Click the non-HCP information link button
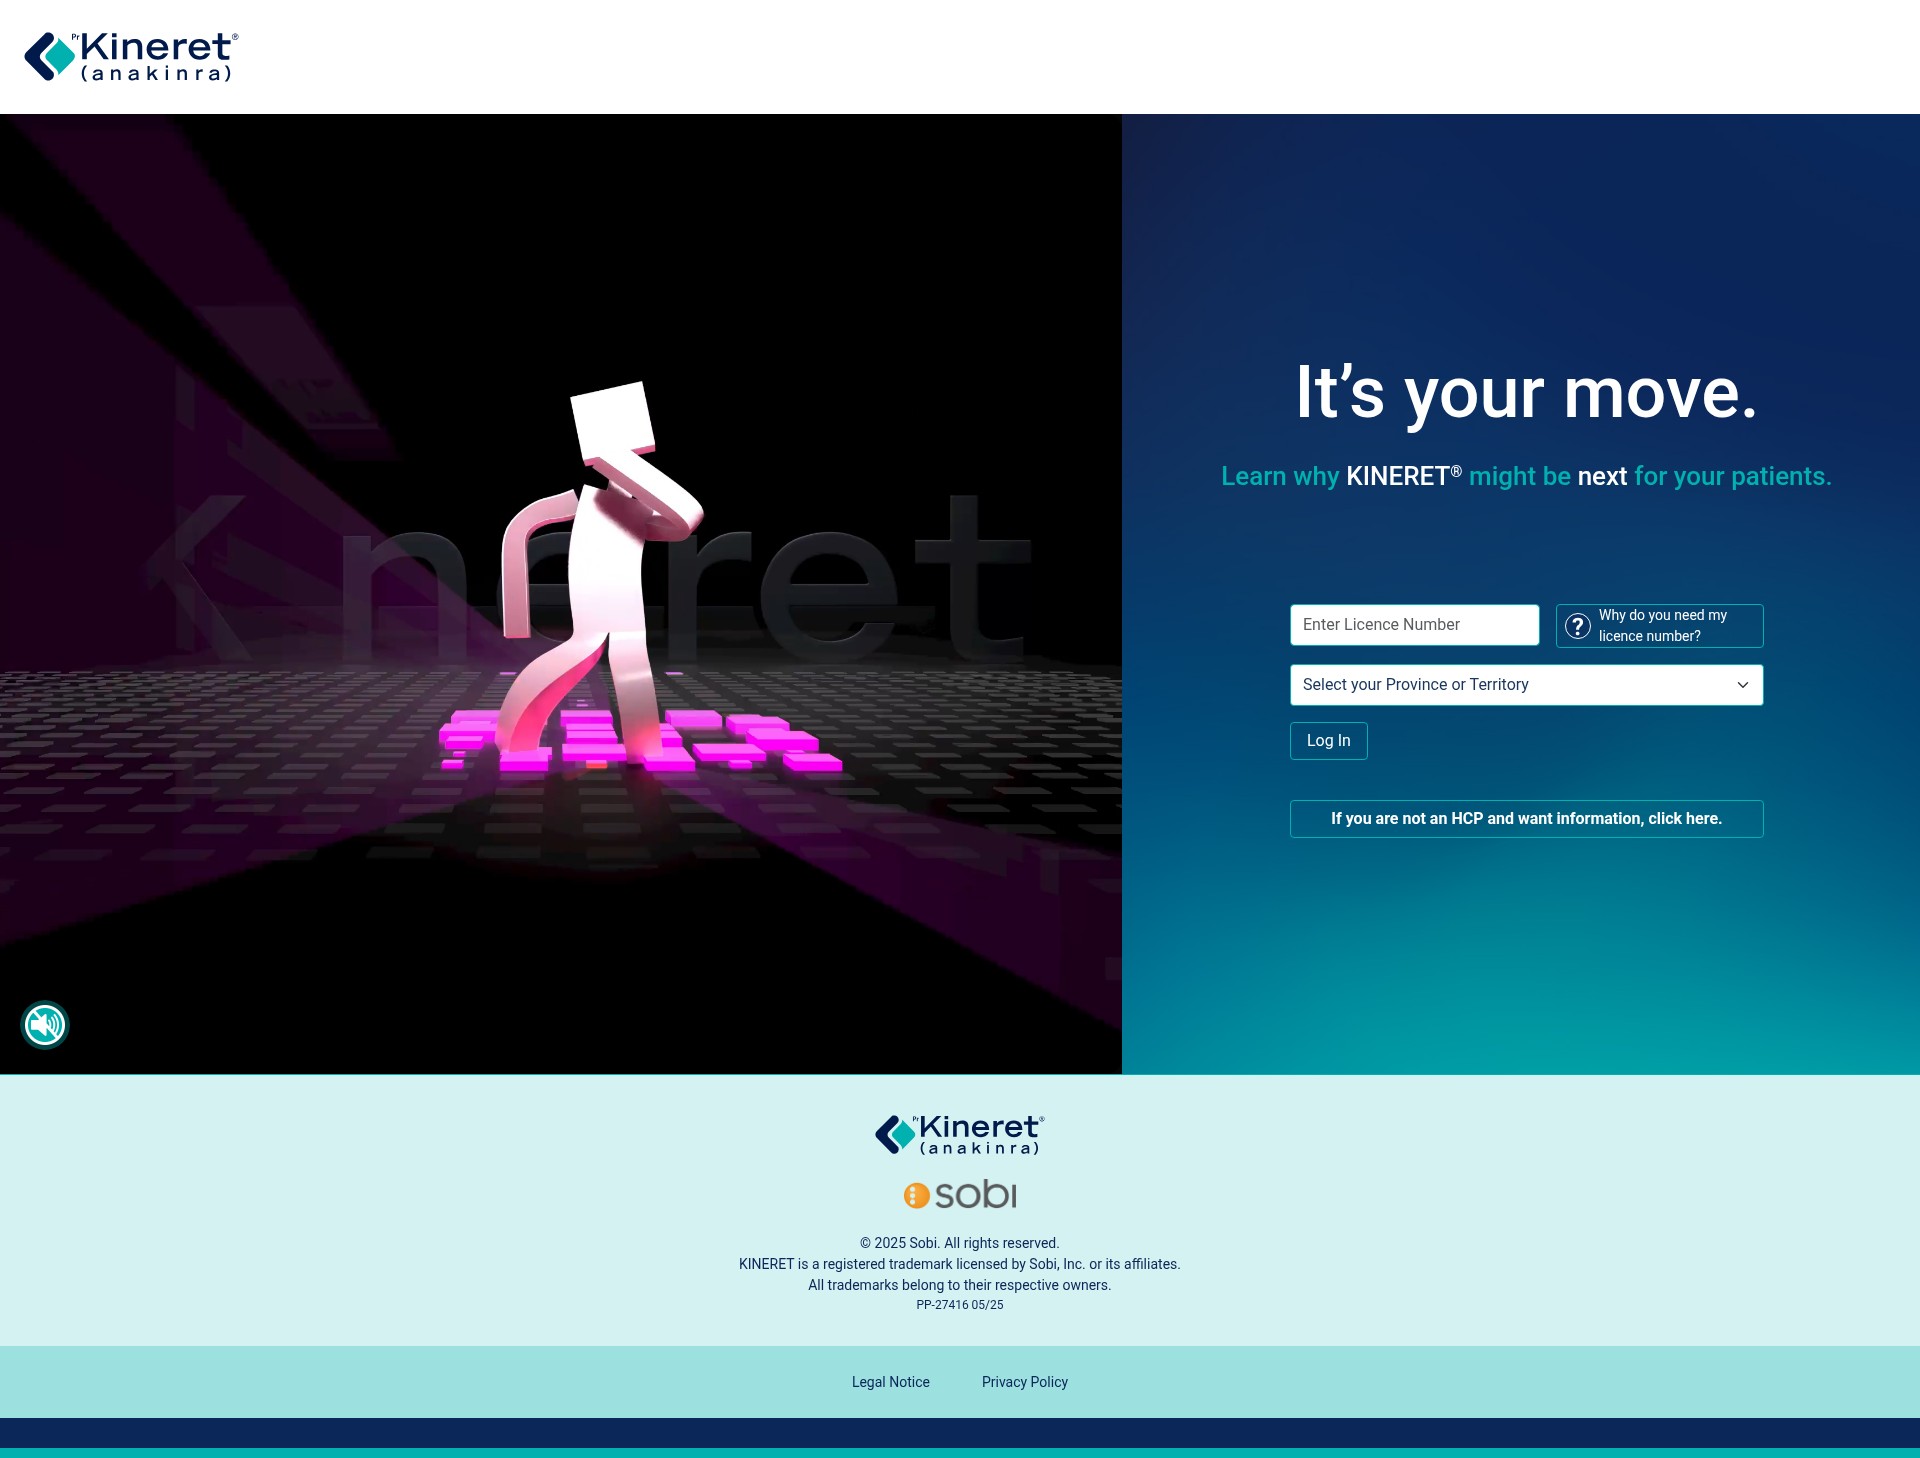Image resolution: width=1920 pixels, height=1458 pixels. 1526,819
